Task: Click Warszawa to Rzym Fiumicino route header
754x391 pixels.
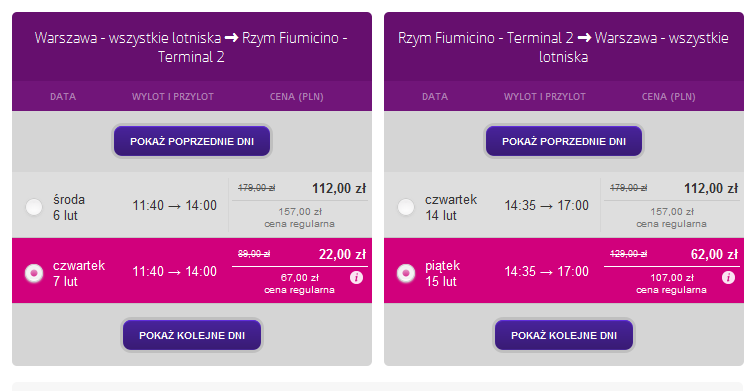Action: point(191,47)
